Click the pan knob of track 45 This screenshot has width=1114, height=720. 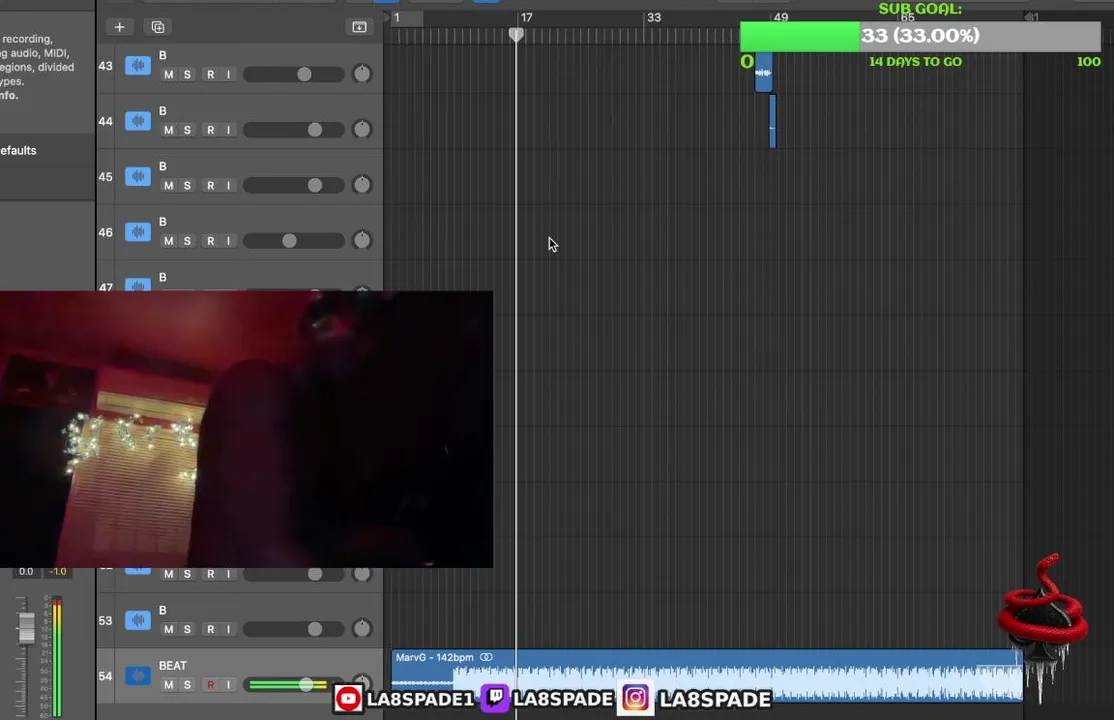pos(362,184)
